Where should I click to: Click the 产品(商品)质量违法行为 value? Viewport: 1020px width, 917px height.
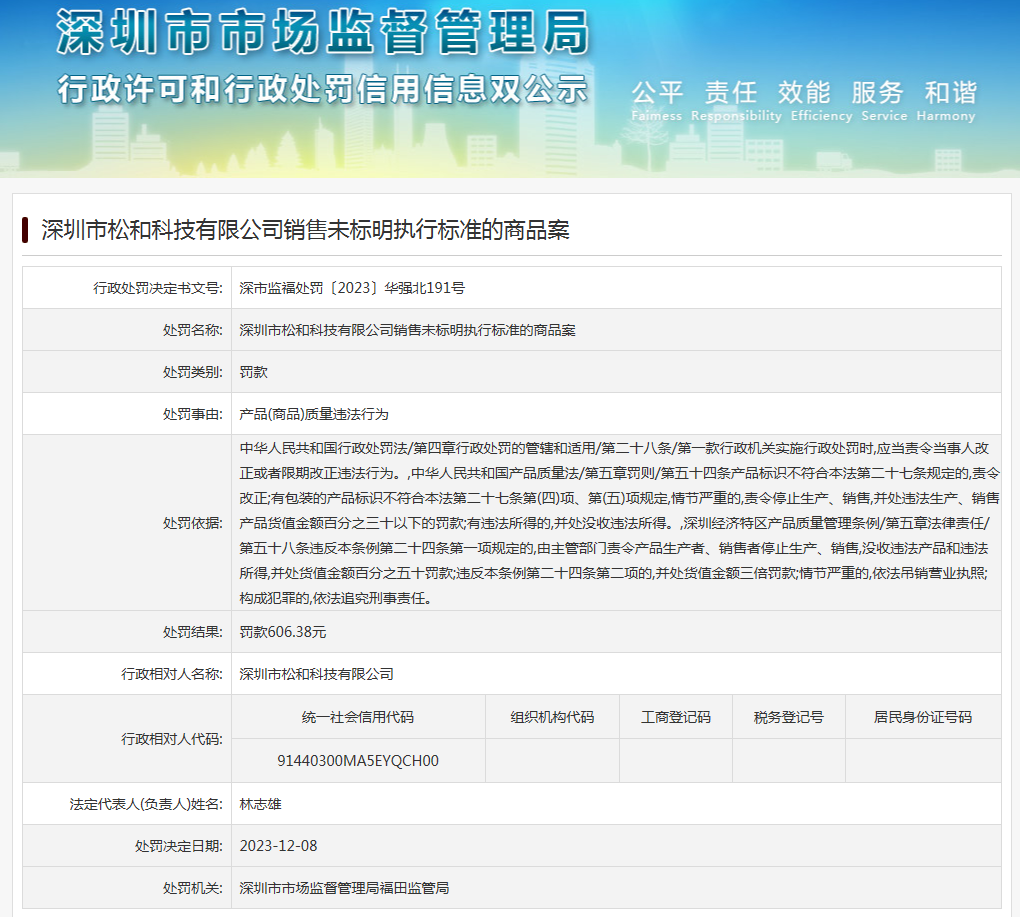(314, 414)
